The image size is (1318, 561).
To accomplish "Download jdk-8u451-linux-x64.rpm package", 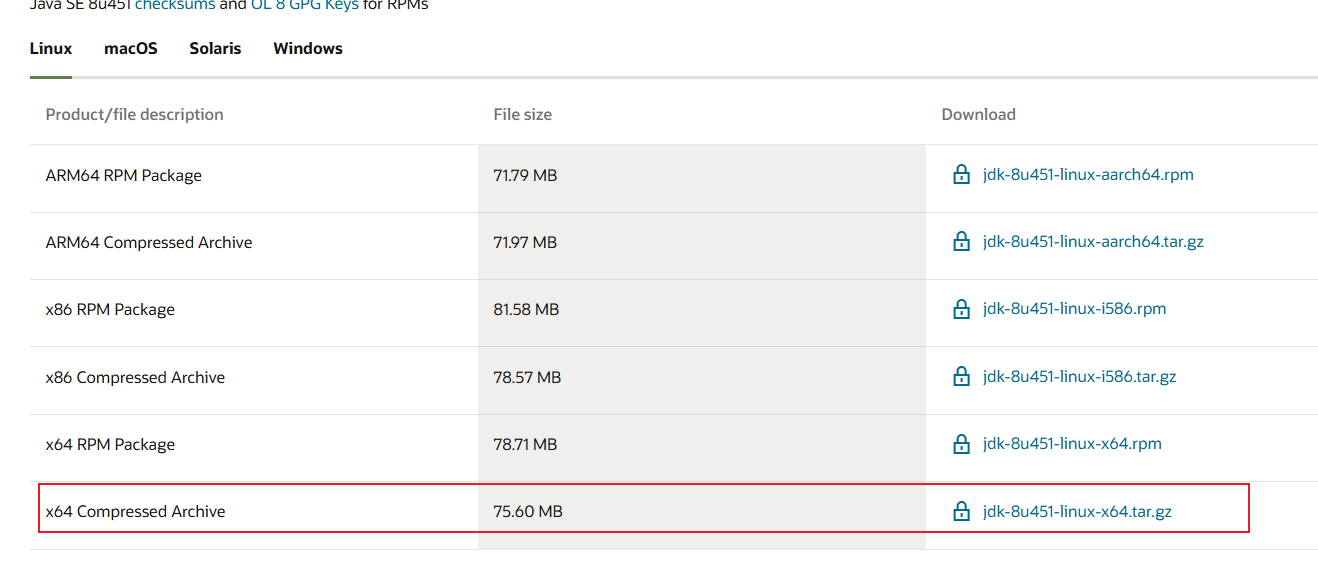I will click(x=1072, y=444).
